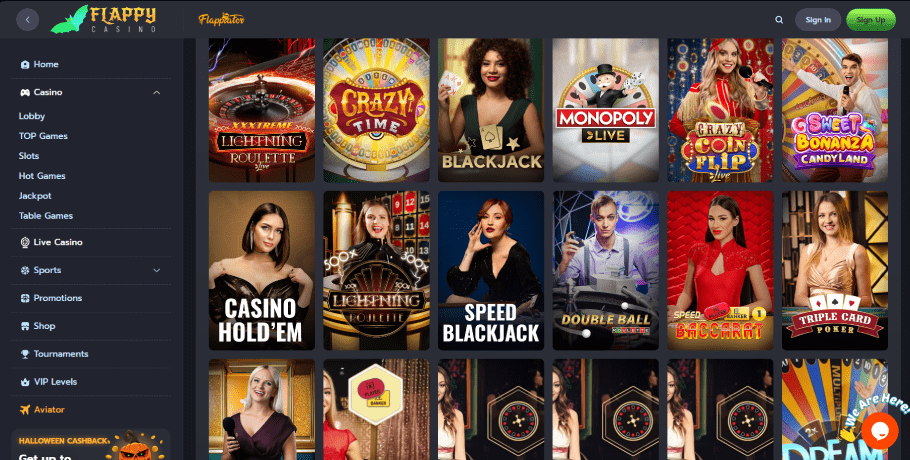Click the VIP Levels crown icon
Screen dimensions: 910x460
tap(25, 382)
